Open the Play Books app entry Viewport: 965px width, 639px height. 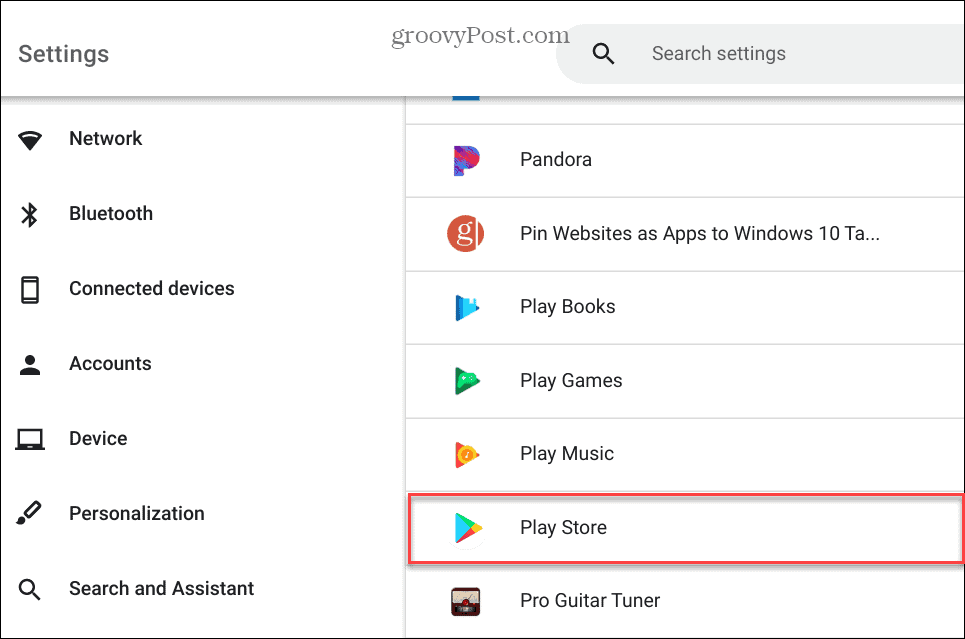pyautogui.click(x=685, y=307)
